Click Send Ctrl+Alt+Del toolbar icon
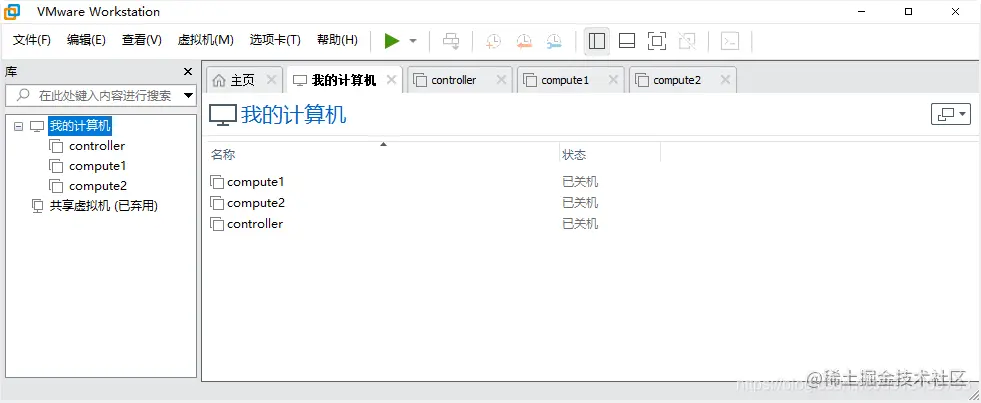The height and width of the screenshot is (403, 981). click(451, 41)
